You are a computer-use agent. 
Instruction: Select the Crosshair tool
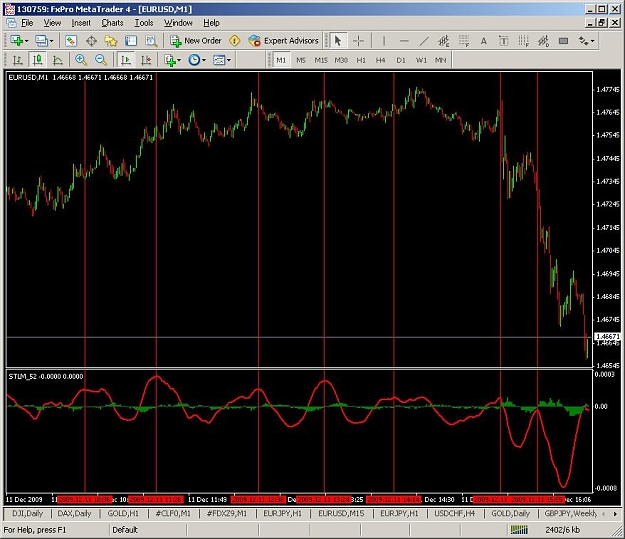[x=358, y=41]
